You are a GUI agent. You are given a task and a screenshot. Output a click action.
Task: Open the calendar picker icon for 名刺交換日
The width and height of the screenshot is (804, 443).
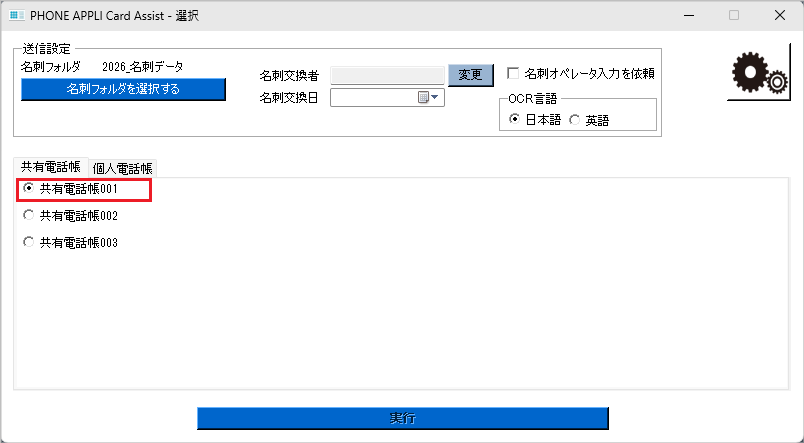pyautogui.click(x=423, y=97)
